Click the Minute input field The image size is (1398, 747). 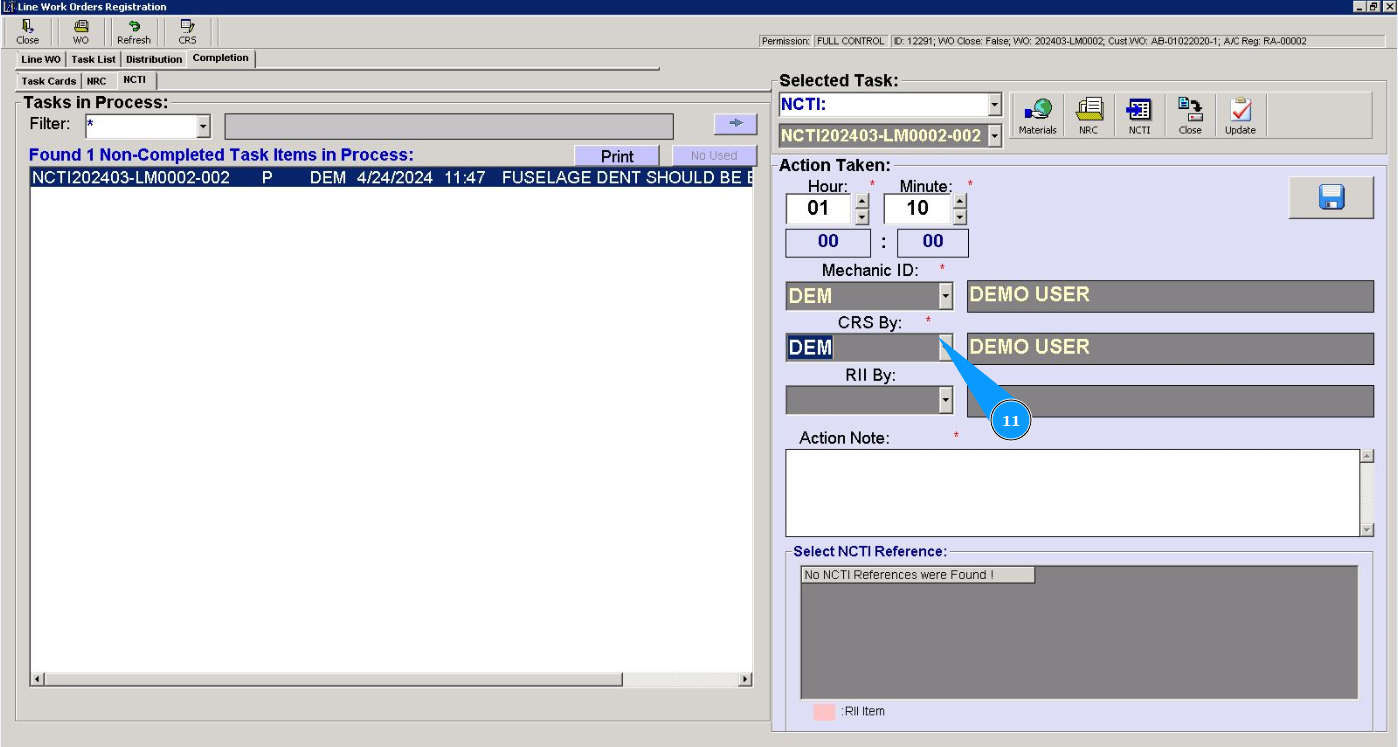click(917, 208)
